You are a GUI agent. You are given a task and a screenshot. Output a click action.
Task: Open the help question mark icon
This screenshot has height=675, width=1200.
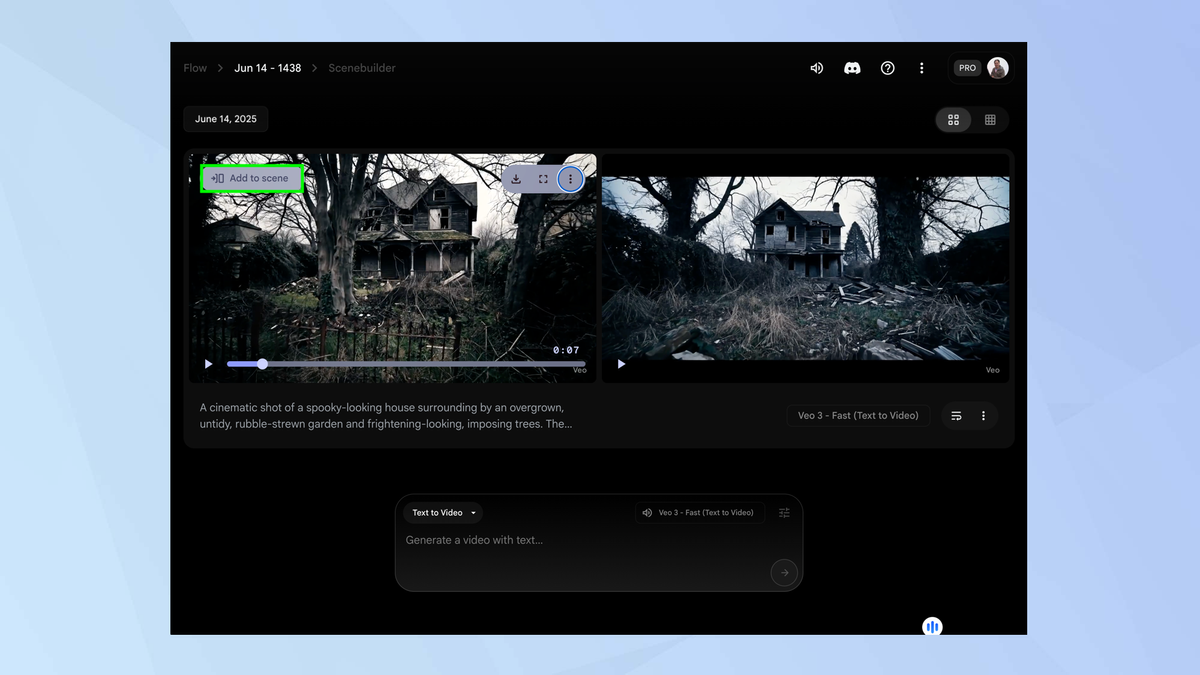pyautogui.click(x=887, y=68)
